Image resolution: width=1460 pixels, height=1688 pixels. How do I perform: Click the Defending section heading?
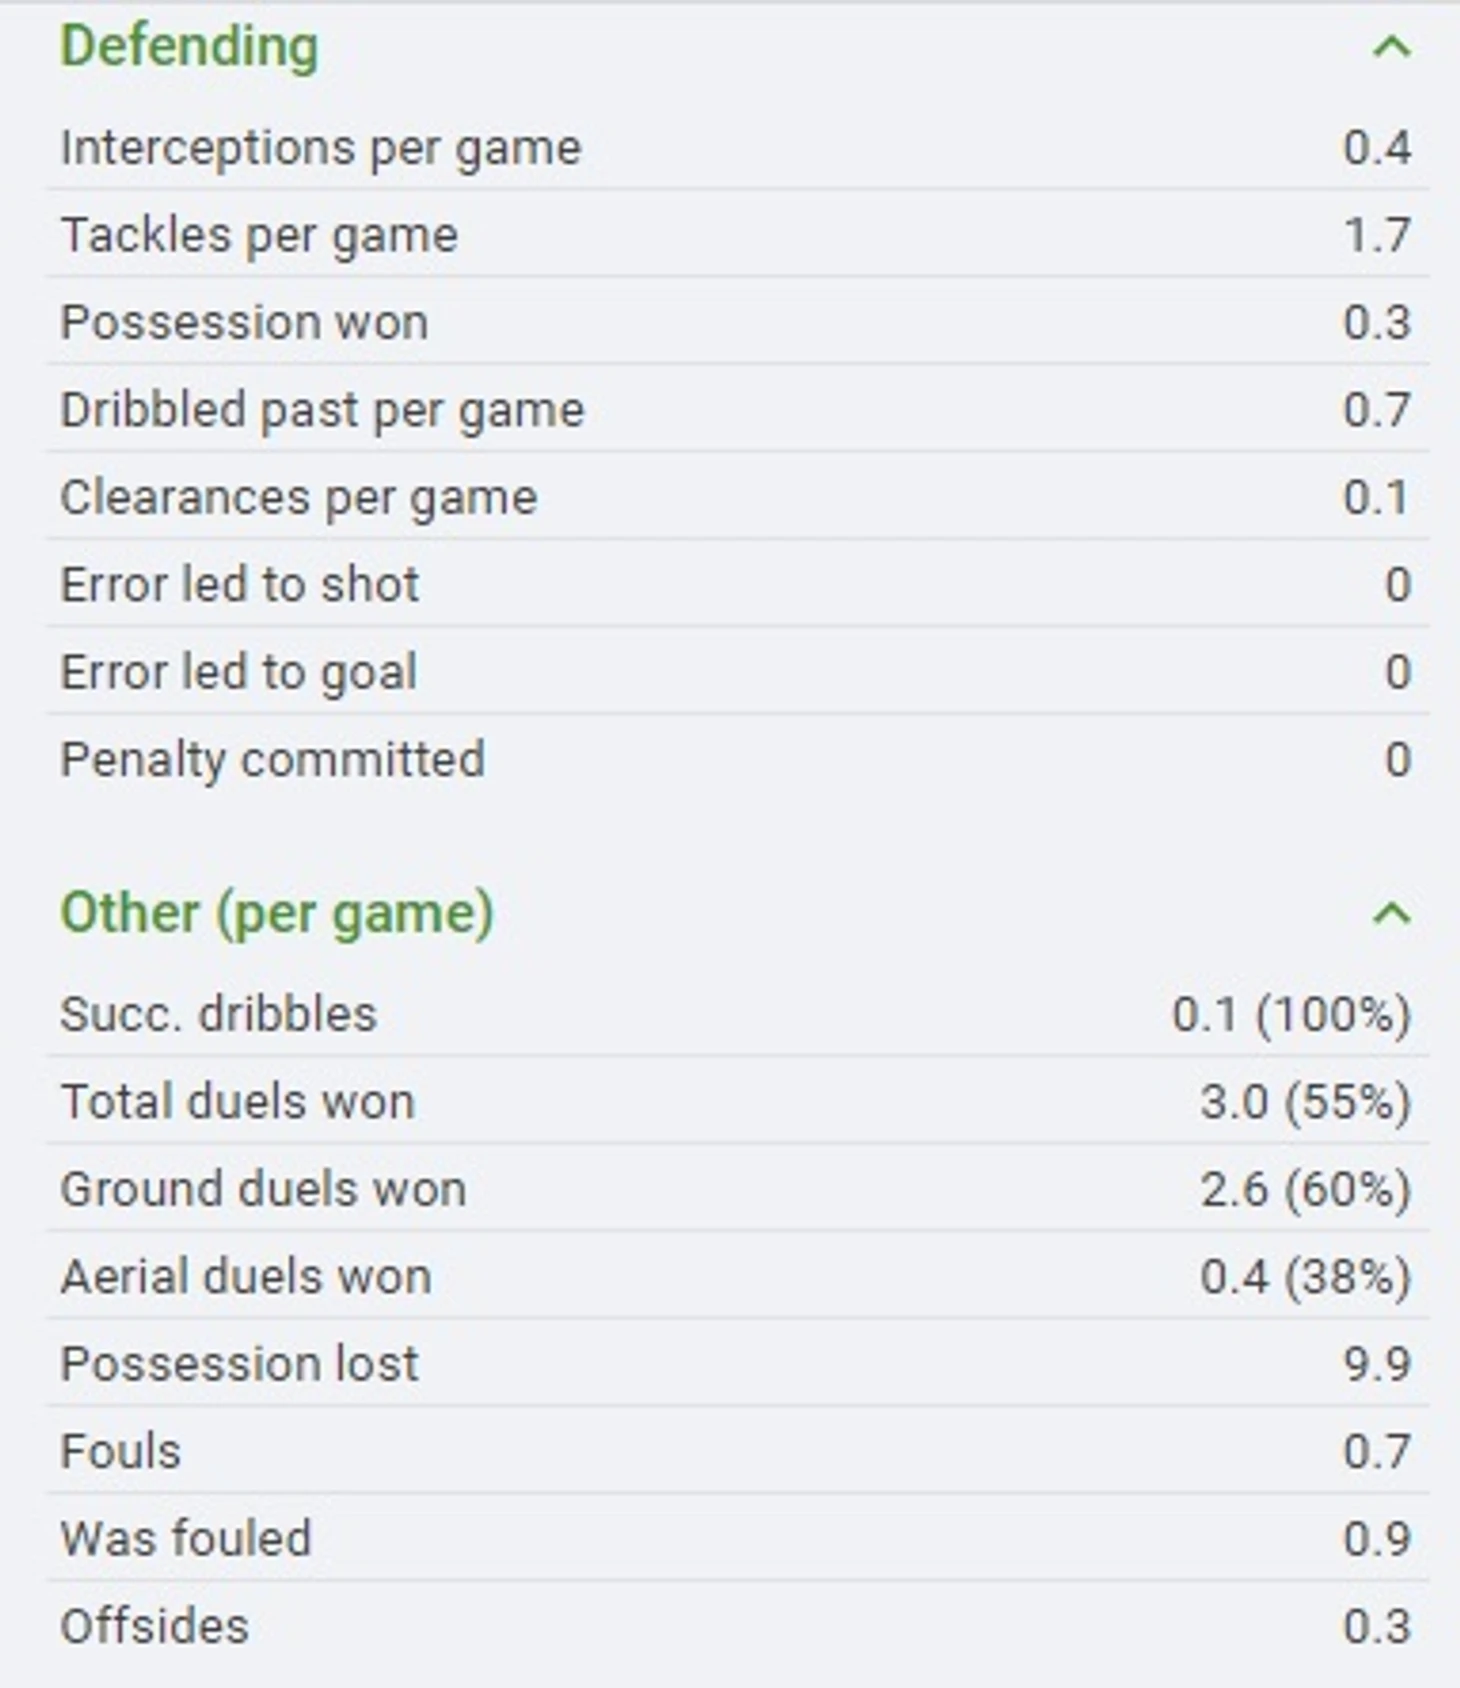pyautogui.click(x=190, y=46)
